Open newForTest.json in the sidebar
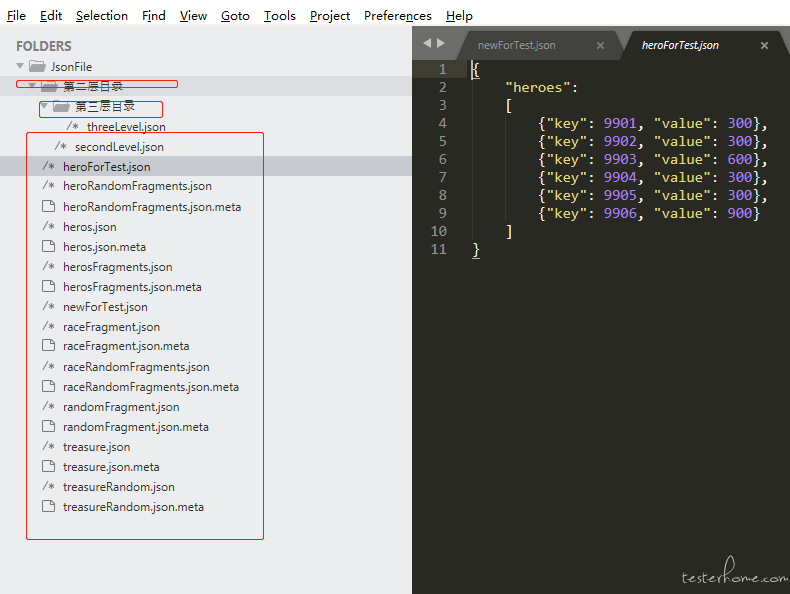 (105, 307)
